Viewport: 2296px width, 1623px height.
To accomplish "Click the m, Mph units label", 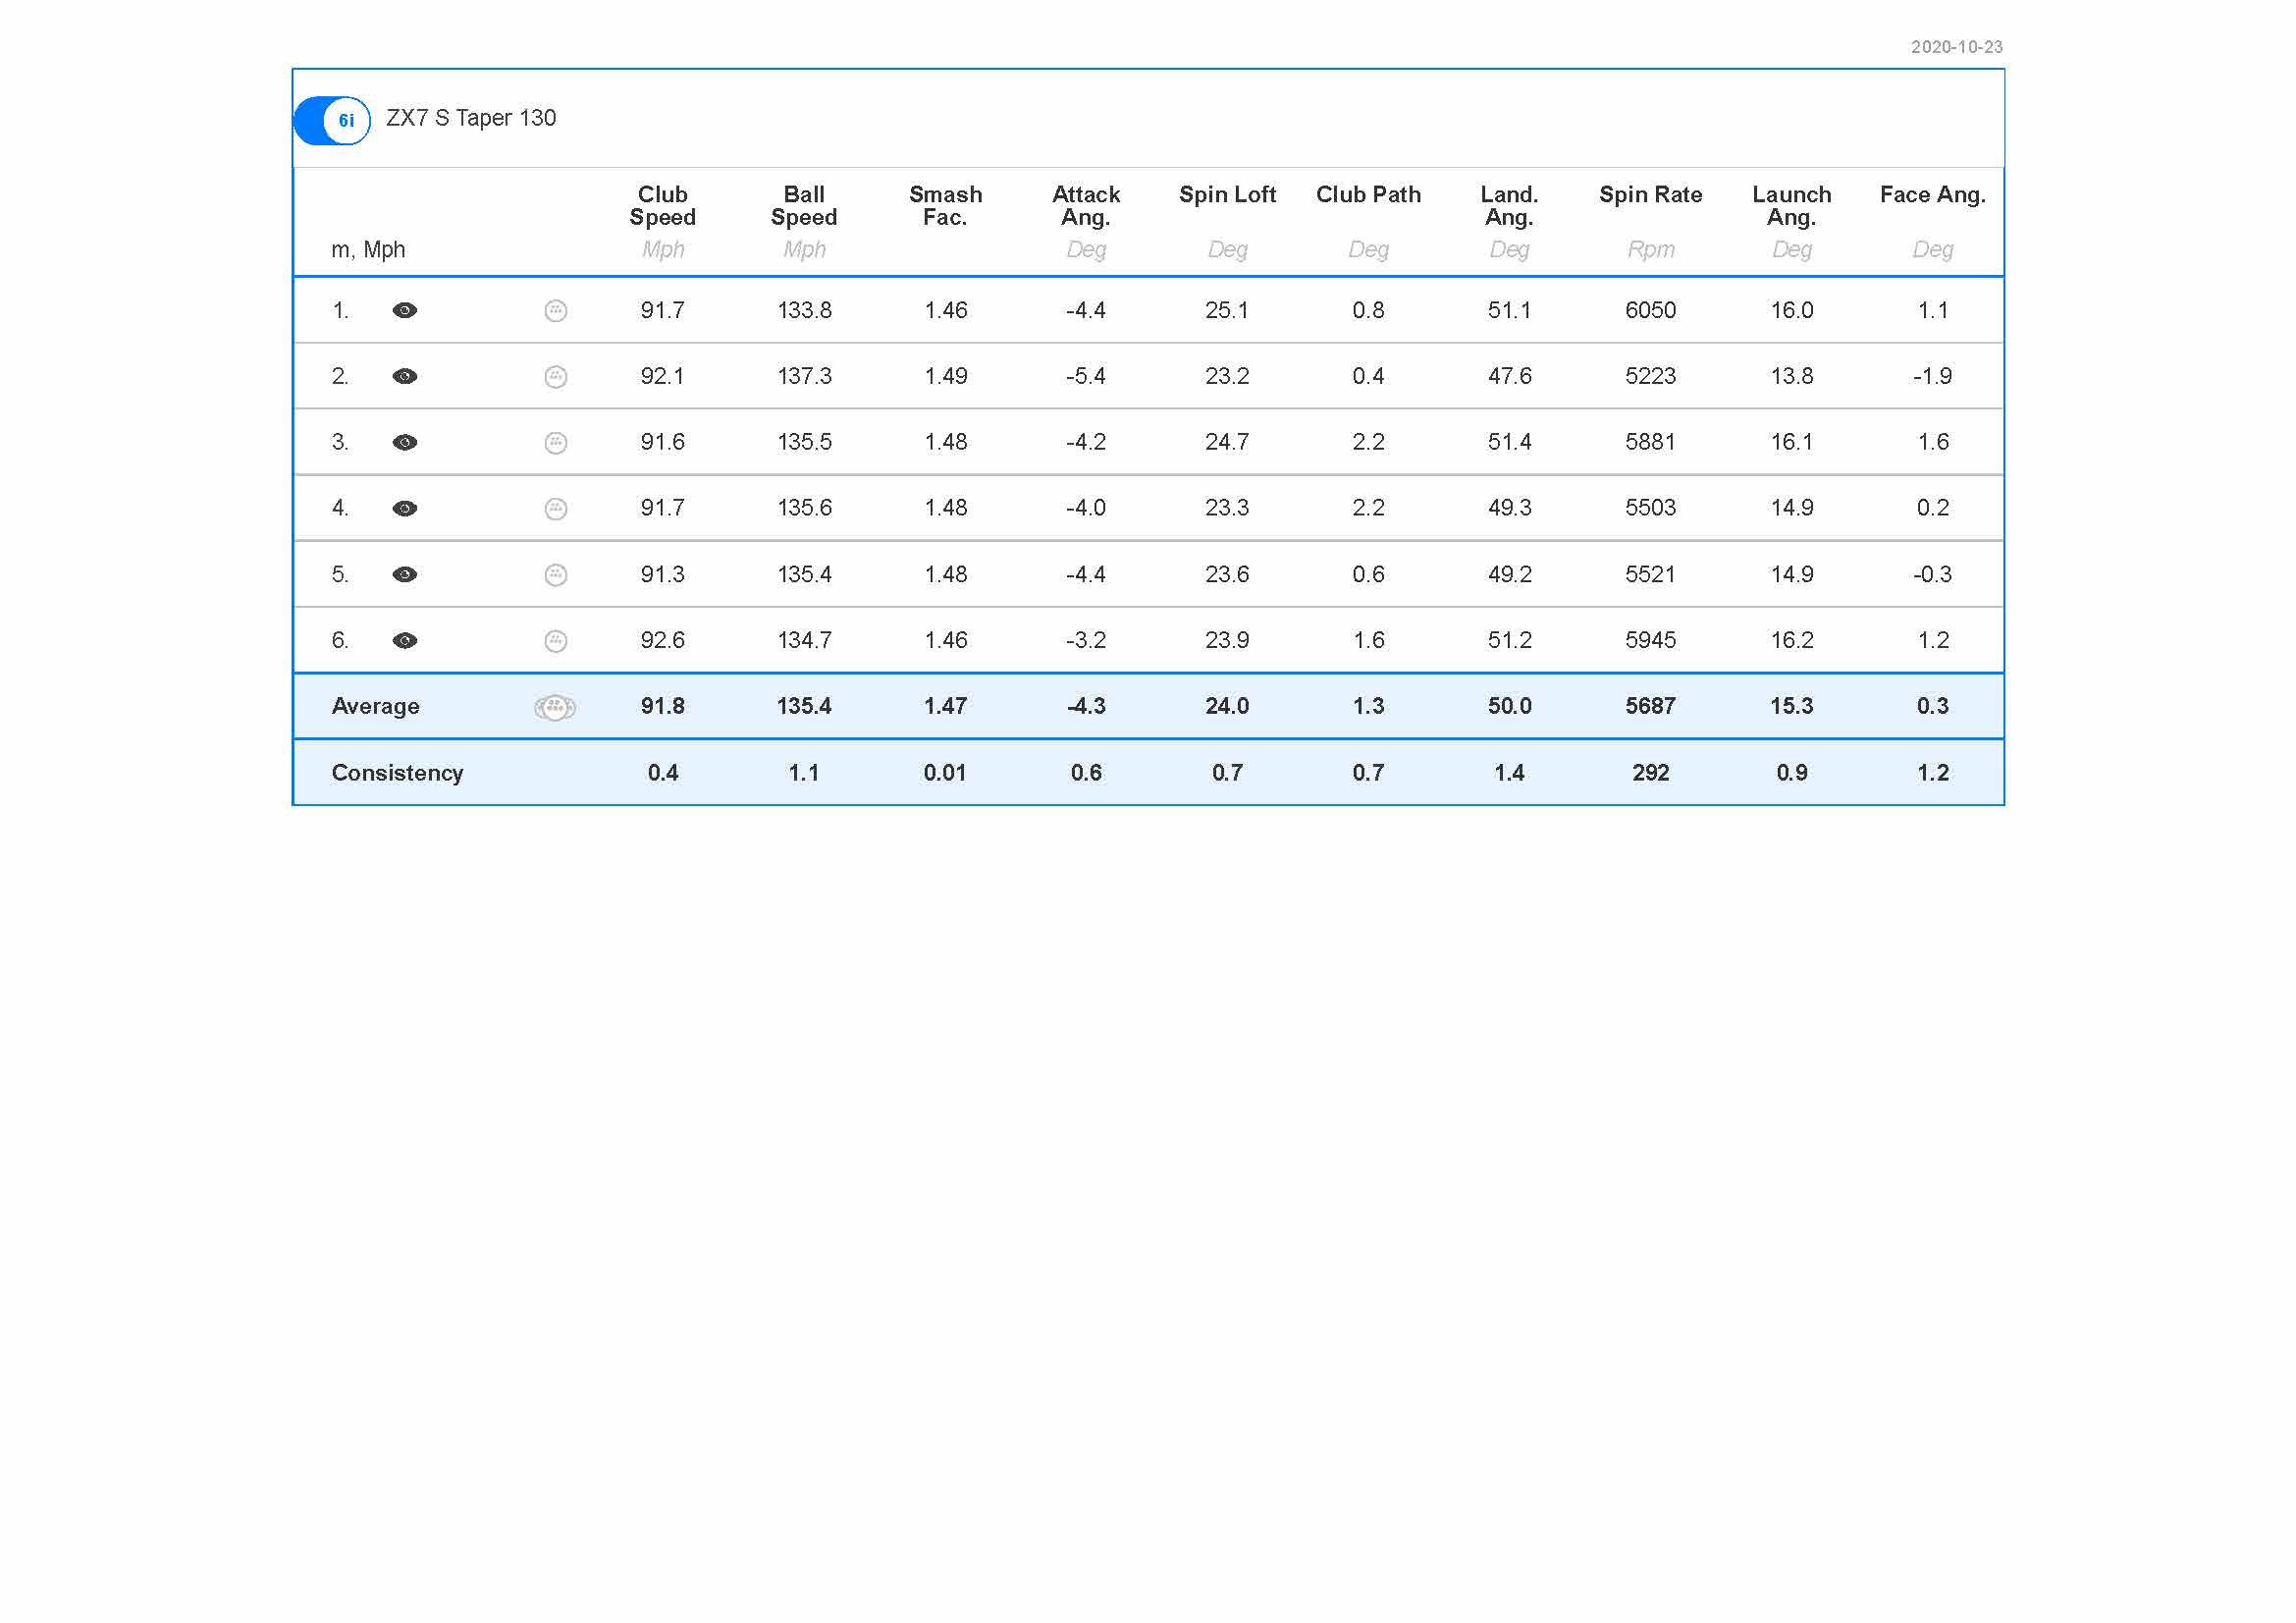I will click(368, 250).
